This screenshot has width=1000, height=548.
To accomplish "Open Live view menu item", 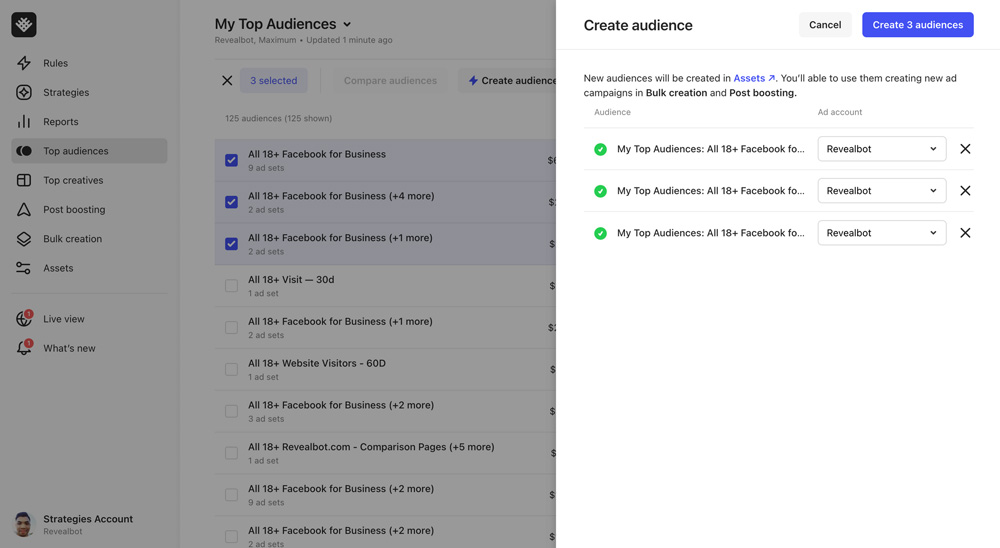I will click(63, 319).
